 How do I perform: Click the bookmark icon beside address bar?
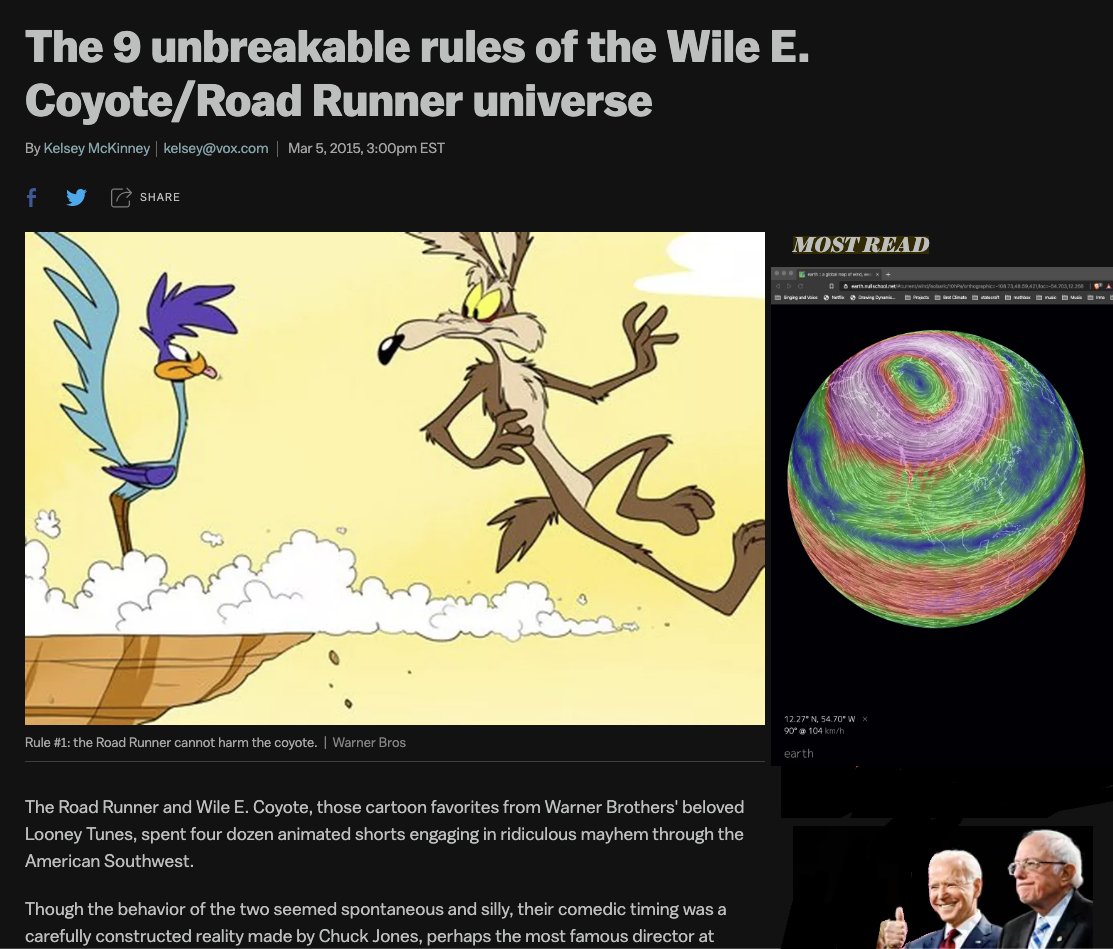pyautogui.click(x=831, y=286)
